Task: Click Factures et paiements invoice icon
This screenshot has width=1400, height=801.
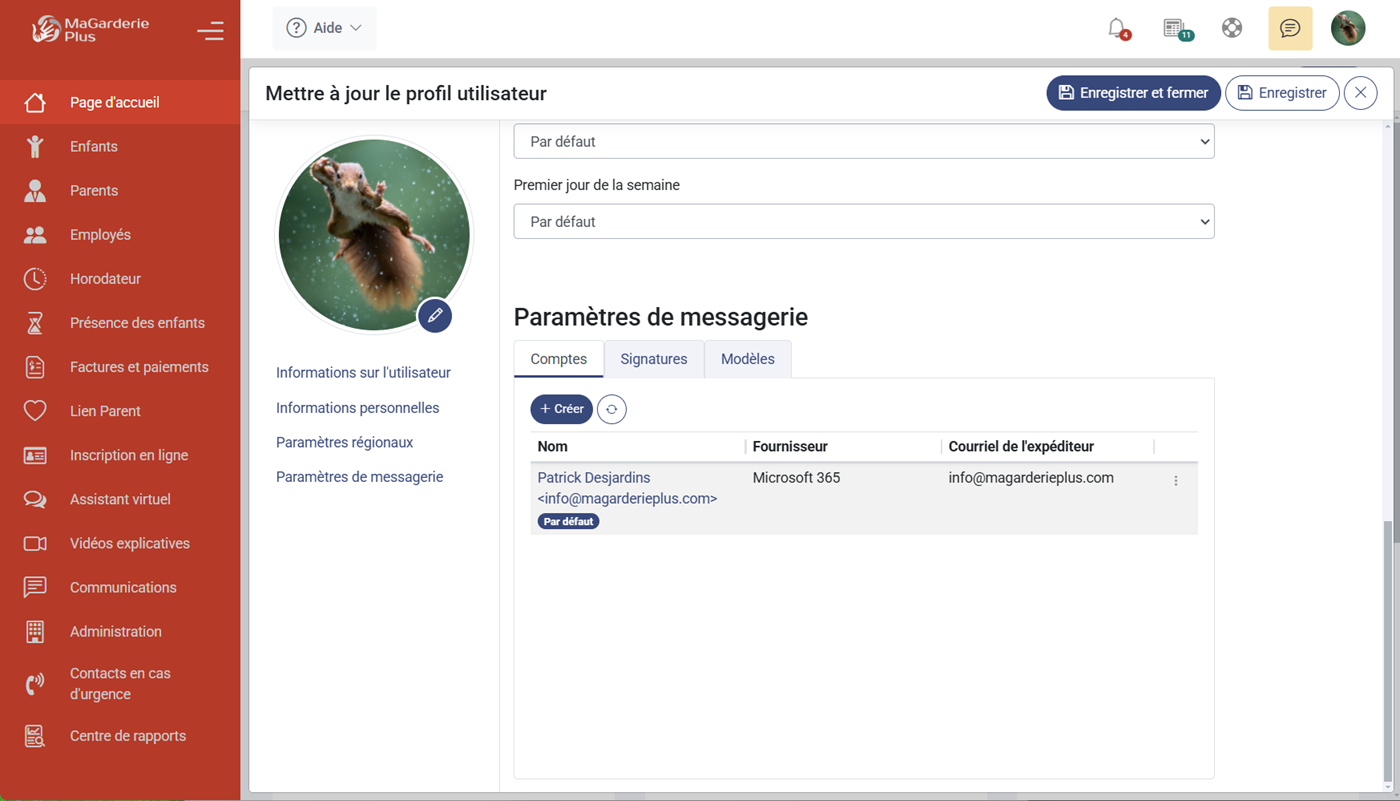Action: point(35,367)
